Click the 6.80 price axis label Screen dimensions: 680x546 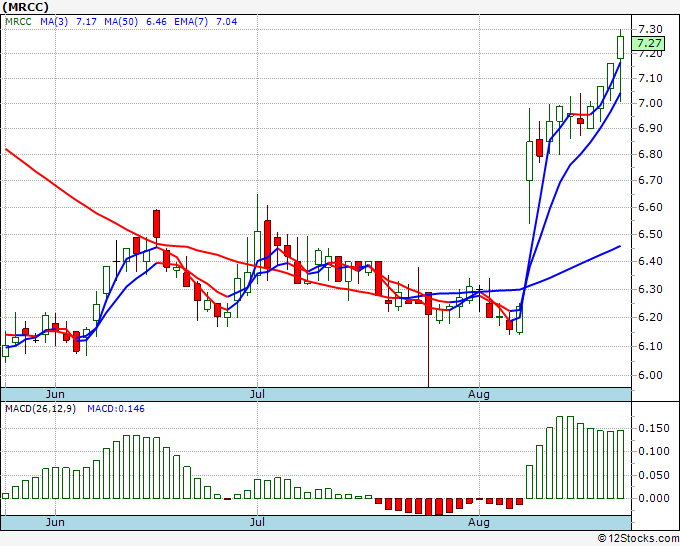pos(651,154)
